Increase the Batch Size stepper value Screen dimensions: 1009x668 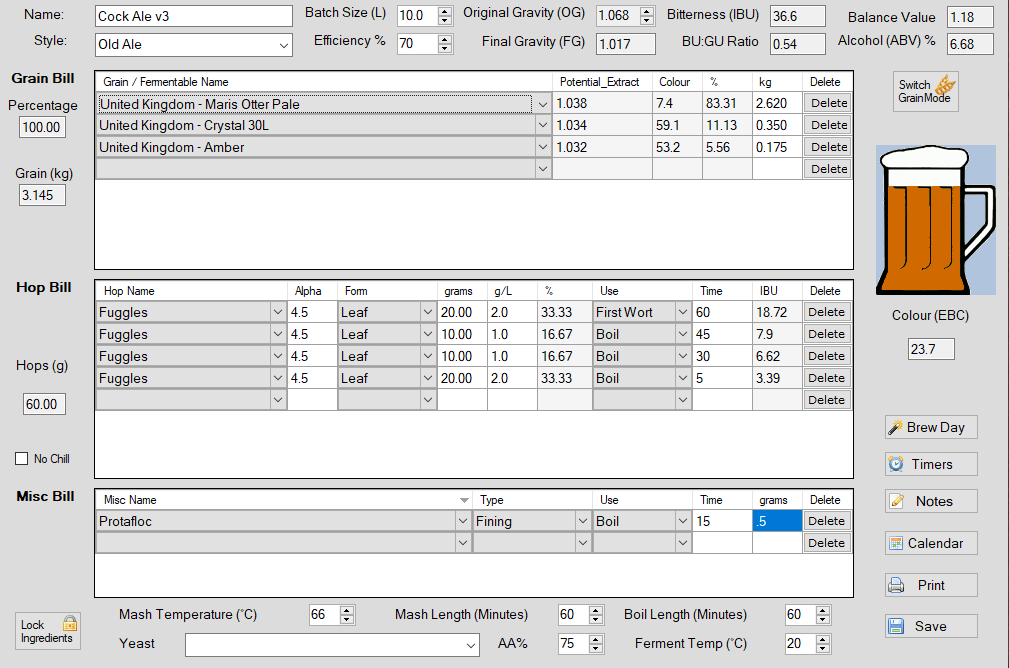point(445,11)
